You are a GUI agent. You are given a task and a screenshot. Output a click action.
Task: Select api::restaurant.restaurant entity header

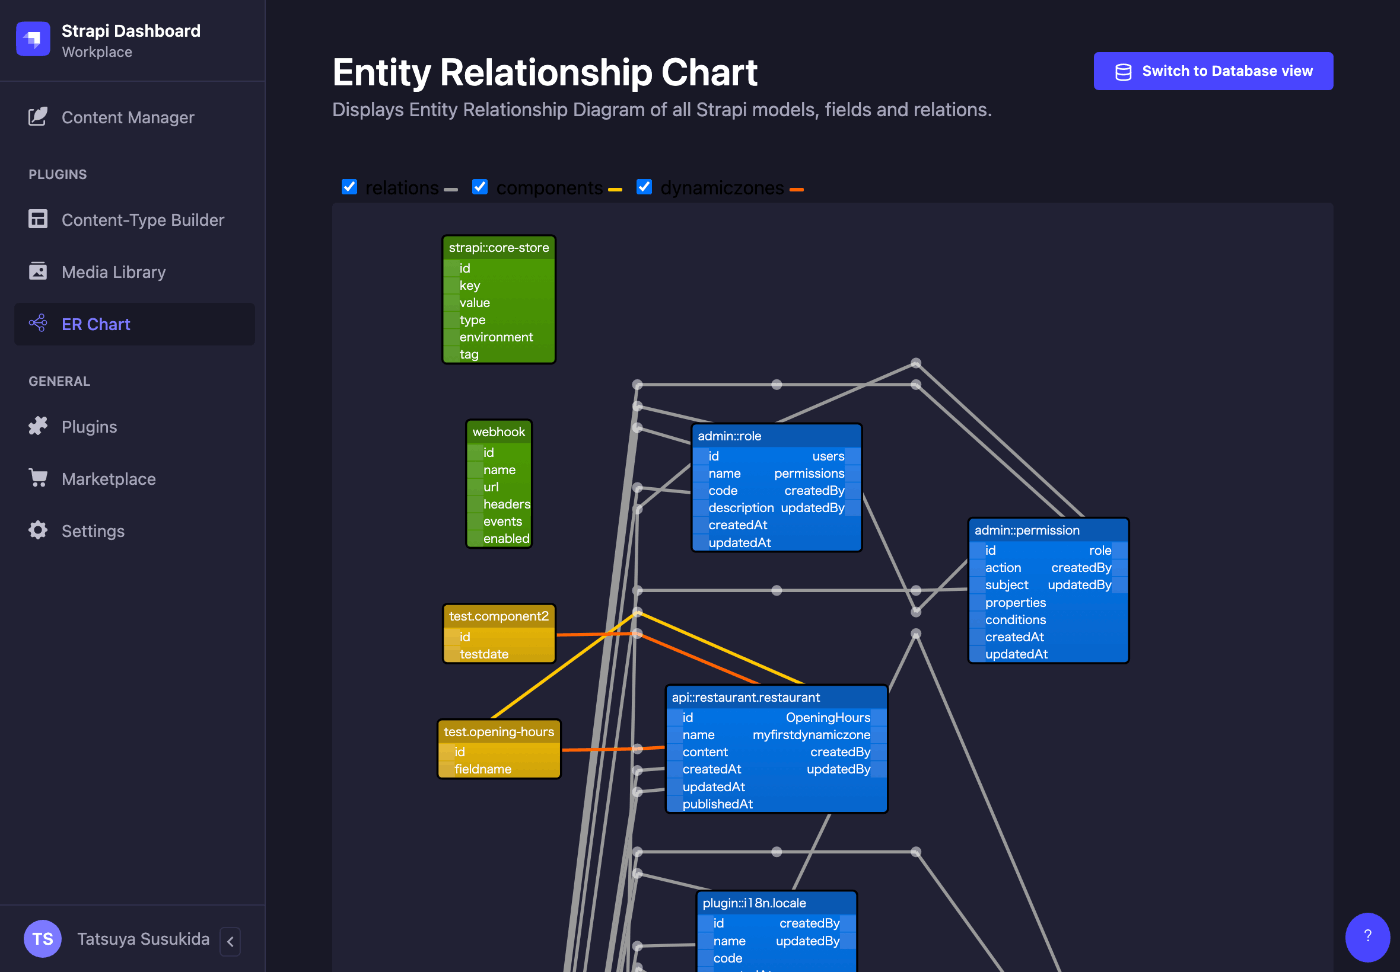777,698
